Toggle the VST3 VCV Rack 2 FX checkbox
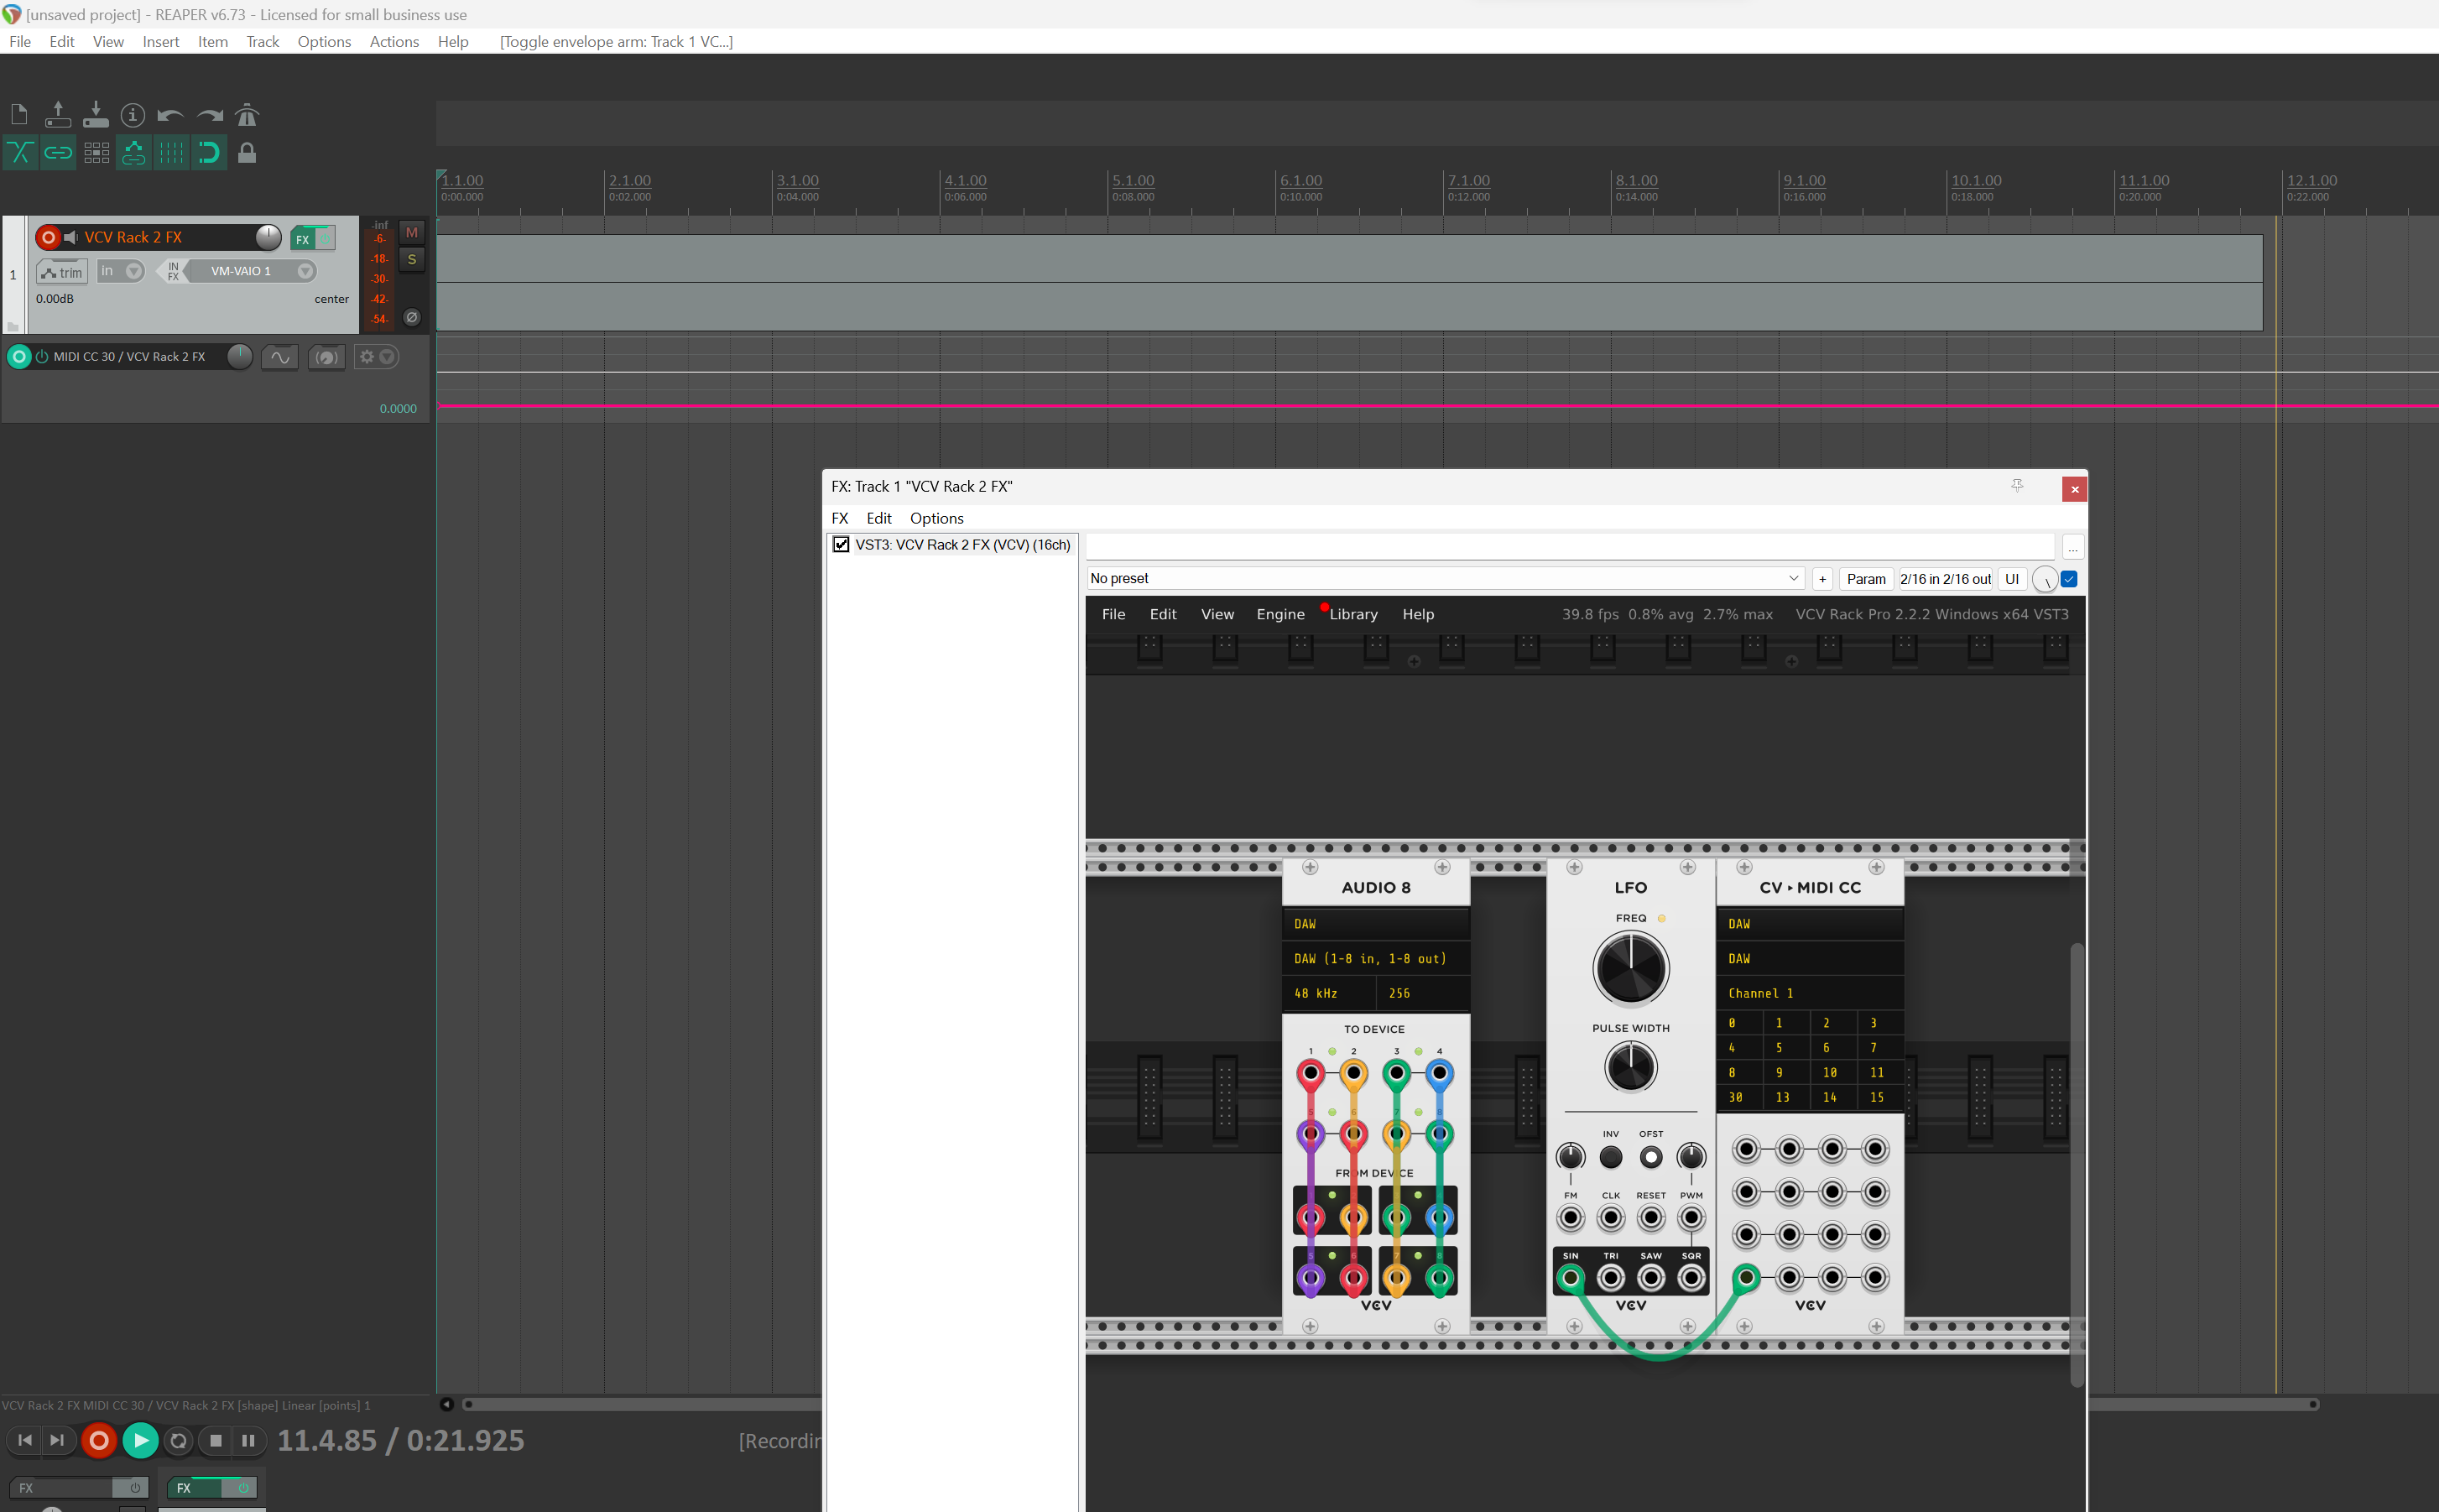The image size is (2439, 1512). pyautogui.click(x=842, y=544)
